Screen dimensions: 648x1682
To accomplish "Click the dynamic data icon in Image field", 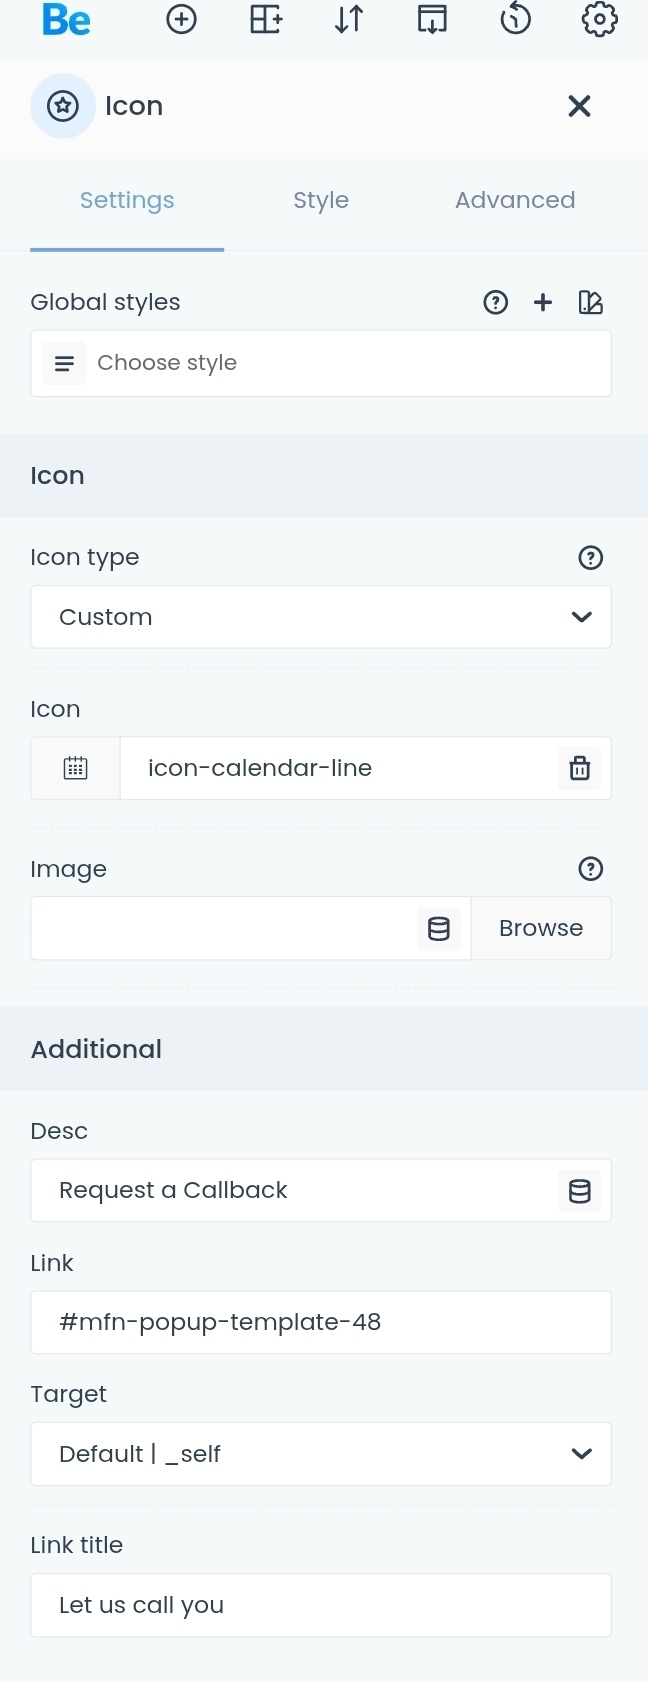I will click(439, 928).
